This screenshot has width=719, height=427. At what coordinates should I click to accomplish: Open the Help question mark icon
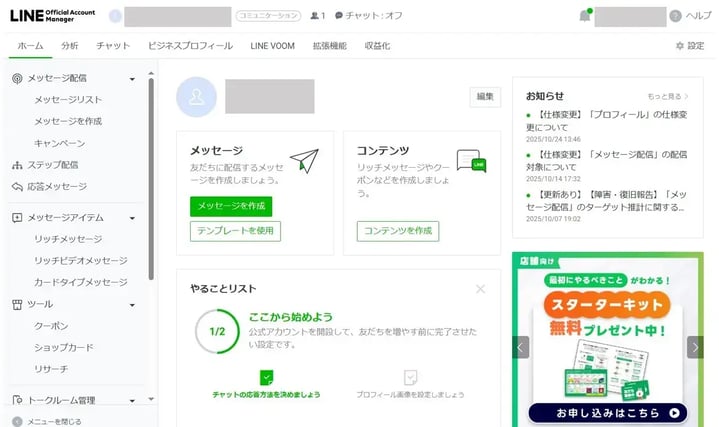point(676,15)
